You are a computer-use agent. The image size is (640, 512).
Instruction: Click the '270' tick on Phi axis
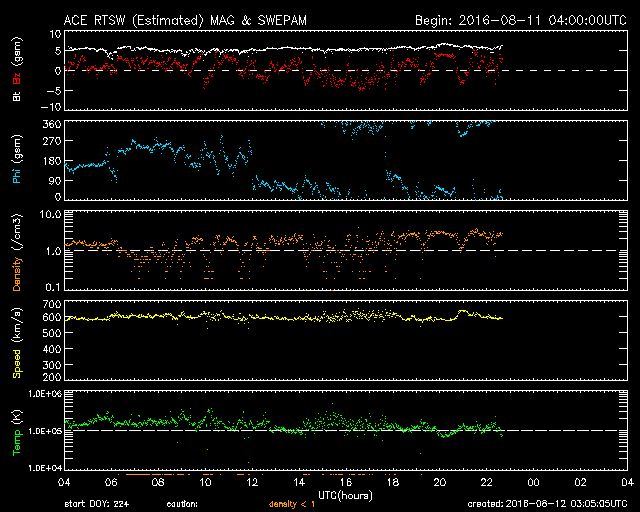52,141
